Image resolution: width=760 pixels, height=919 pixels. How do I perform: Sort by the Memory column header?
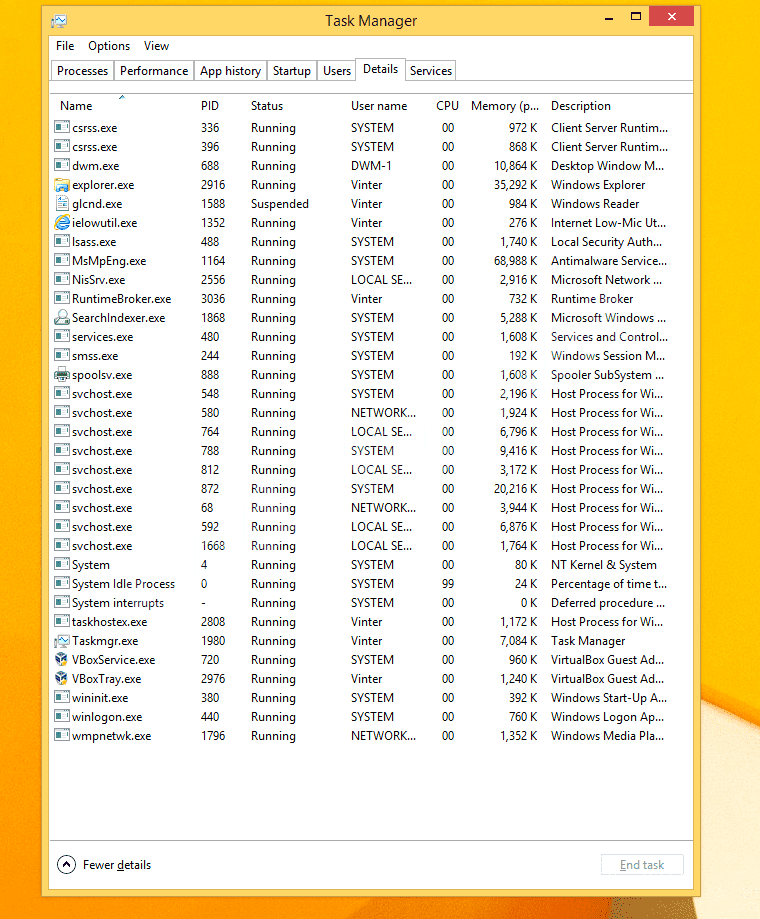pos(505,105)
